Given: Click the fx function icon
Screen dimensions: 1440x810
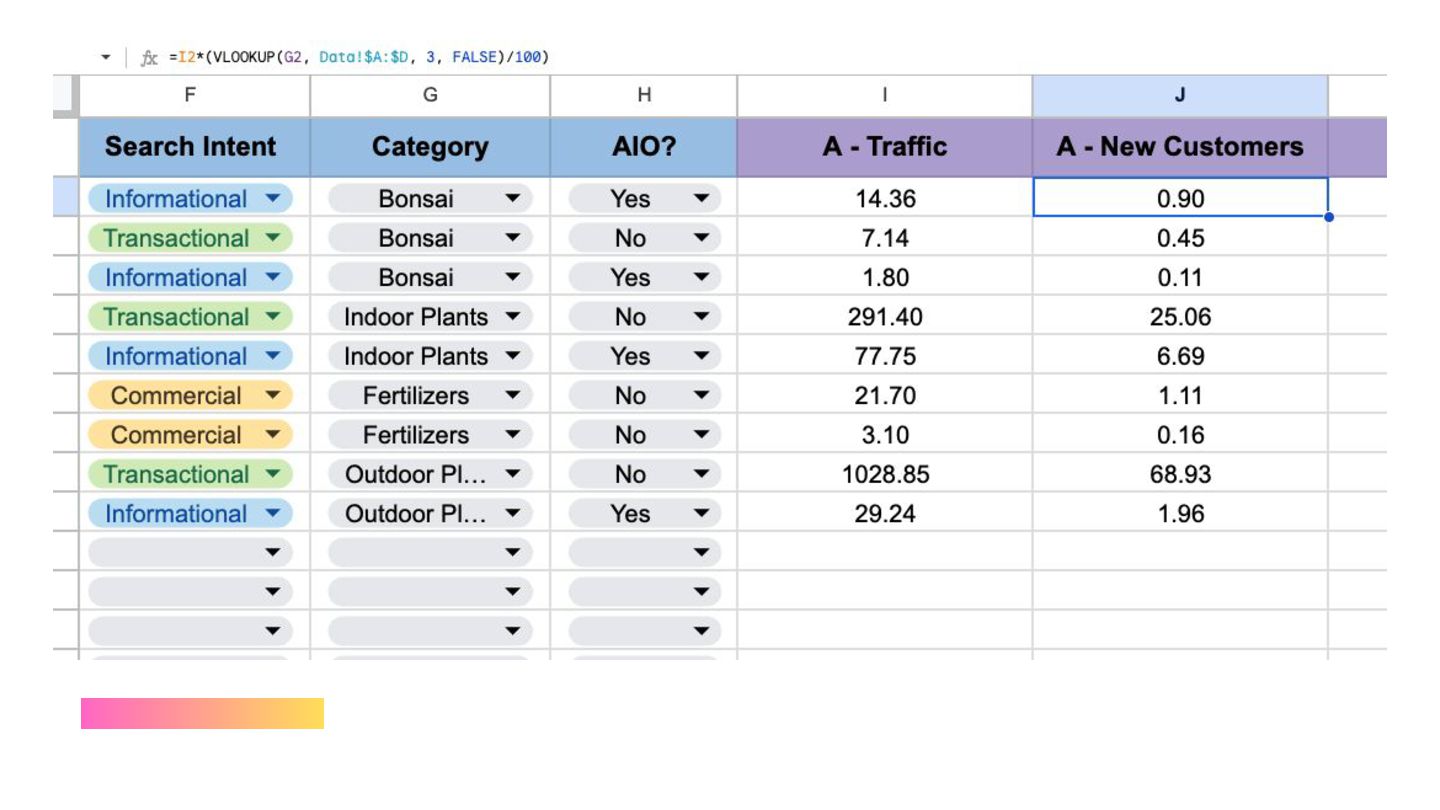Looking at the screenshot, I should click(149, 58).
